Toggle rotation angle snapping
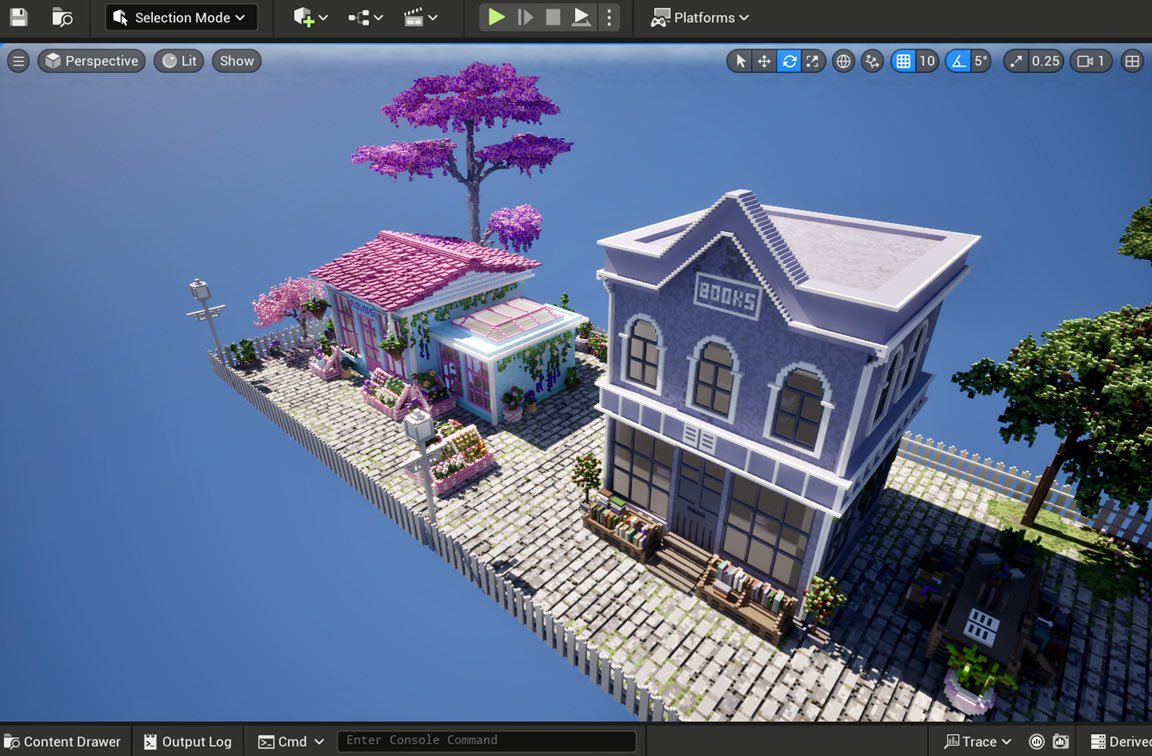This screenshot has height=756, width=1152. [958, 61]
